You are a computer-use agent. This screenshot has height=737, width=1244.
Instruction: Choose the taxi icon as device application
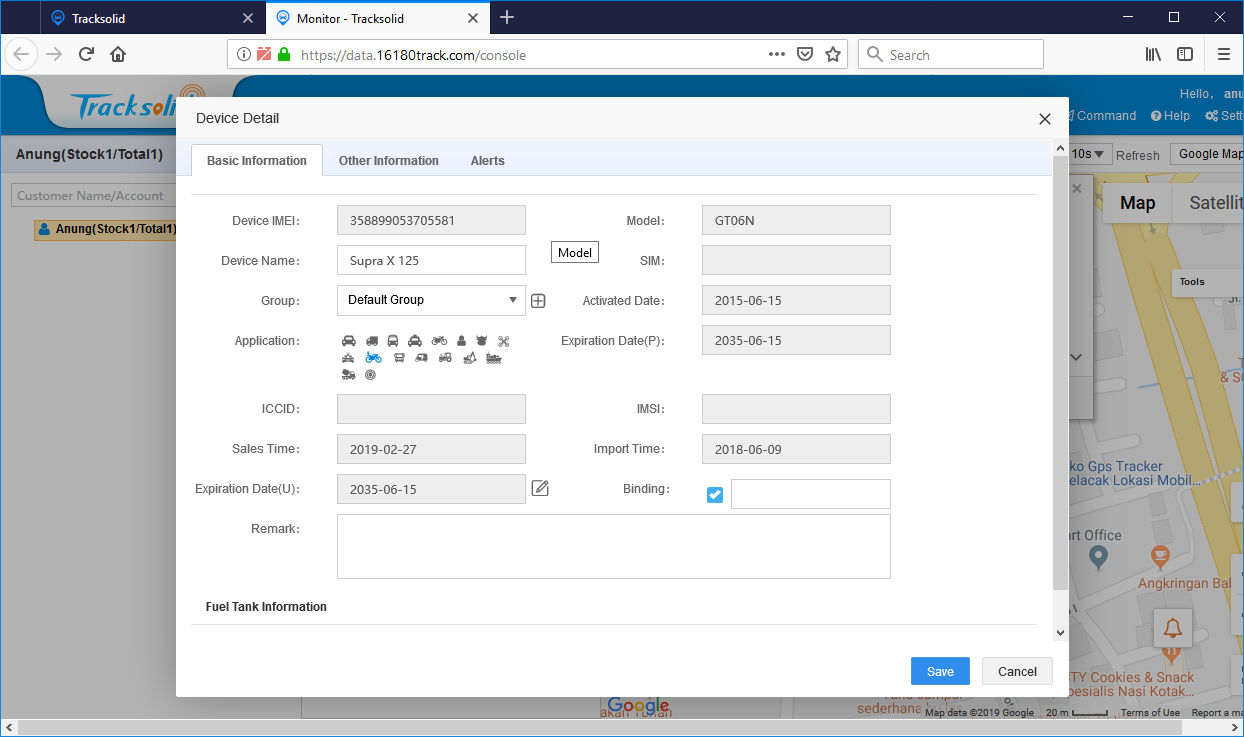[415, 341]
